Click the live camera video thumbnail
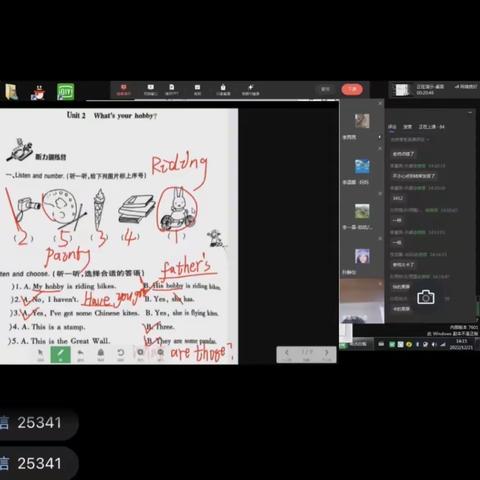Image resolution: width=480 pixels, height=480 pixels. point(362,302)
